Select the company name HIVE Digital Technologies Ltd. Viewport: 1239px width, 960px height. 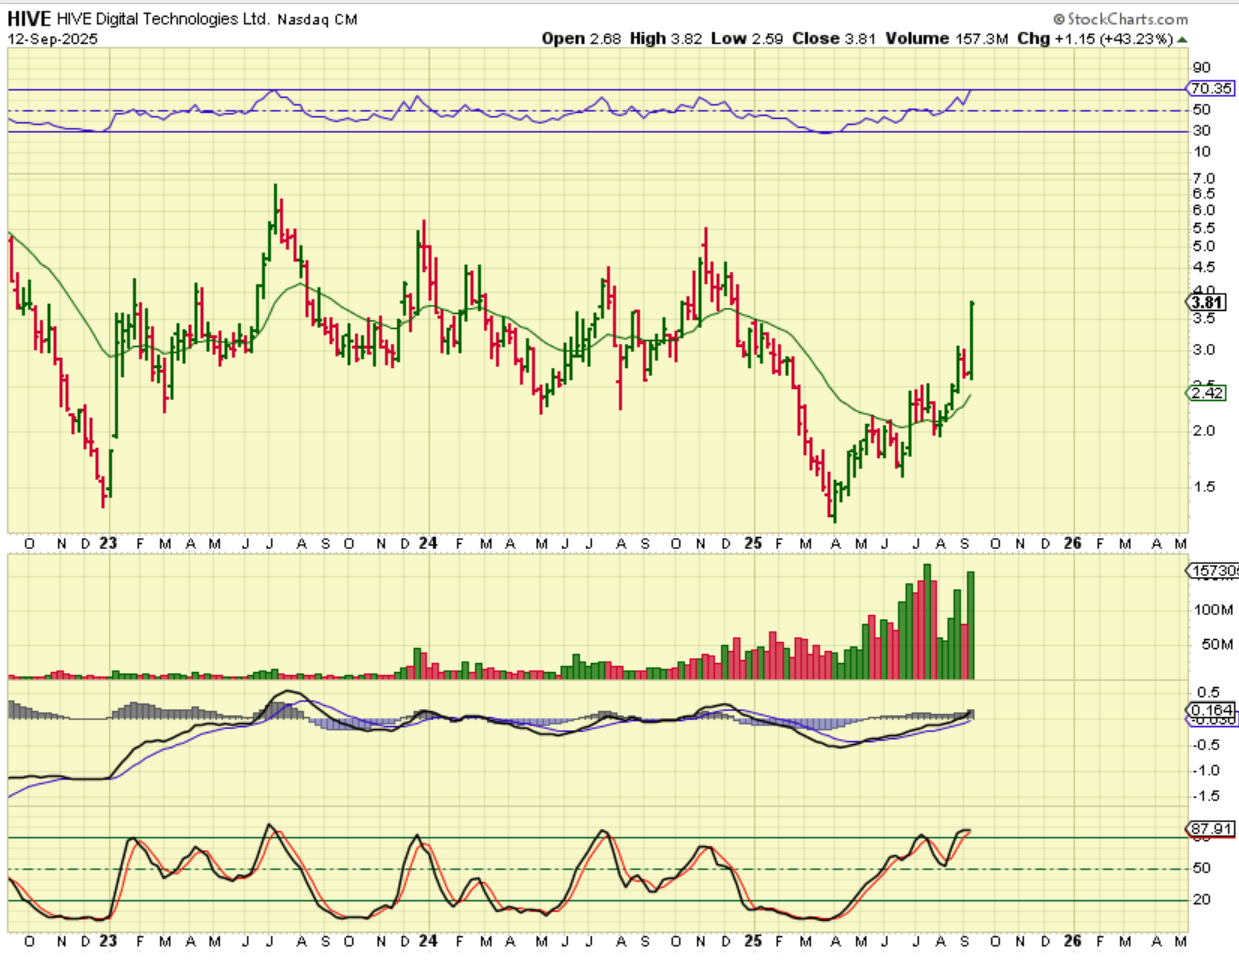(163, 19)
